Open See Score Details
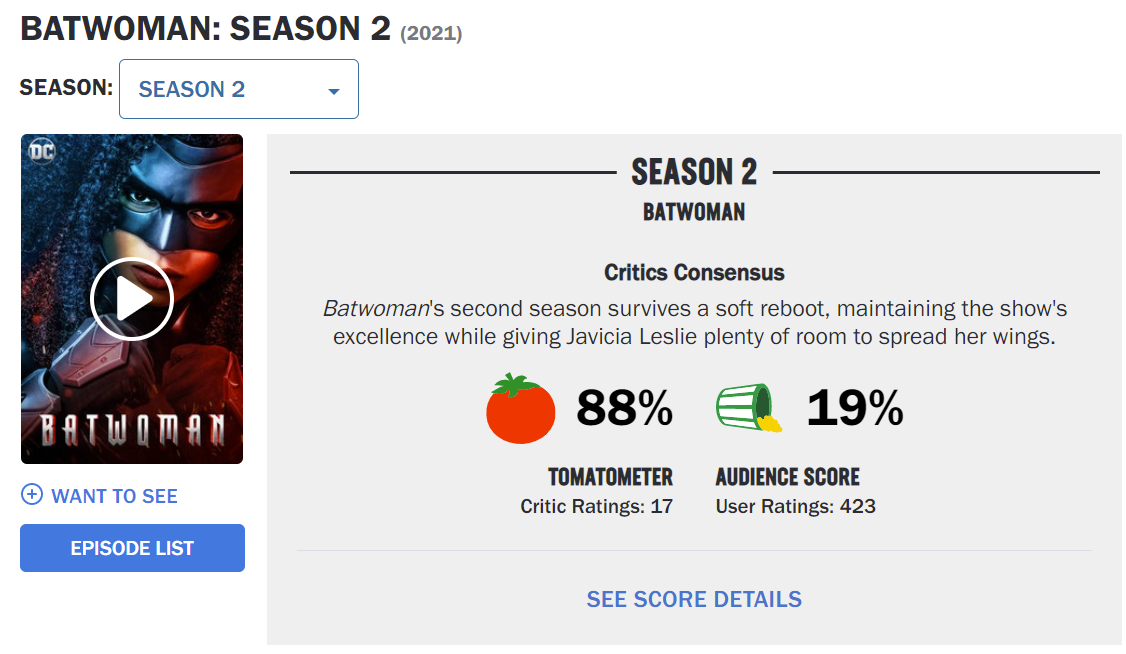Image resolution: width=1126 pixels, height=654 pixels. pyautogui.click(x=694, y=599)
